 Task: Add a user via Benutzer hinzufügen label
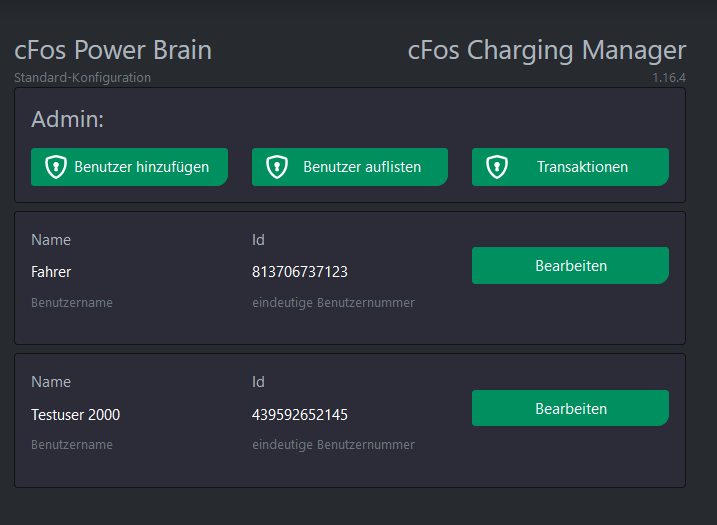[x=142, y=167]
